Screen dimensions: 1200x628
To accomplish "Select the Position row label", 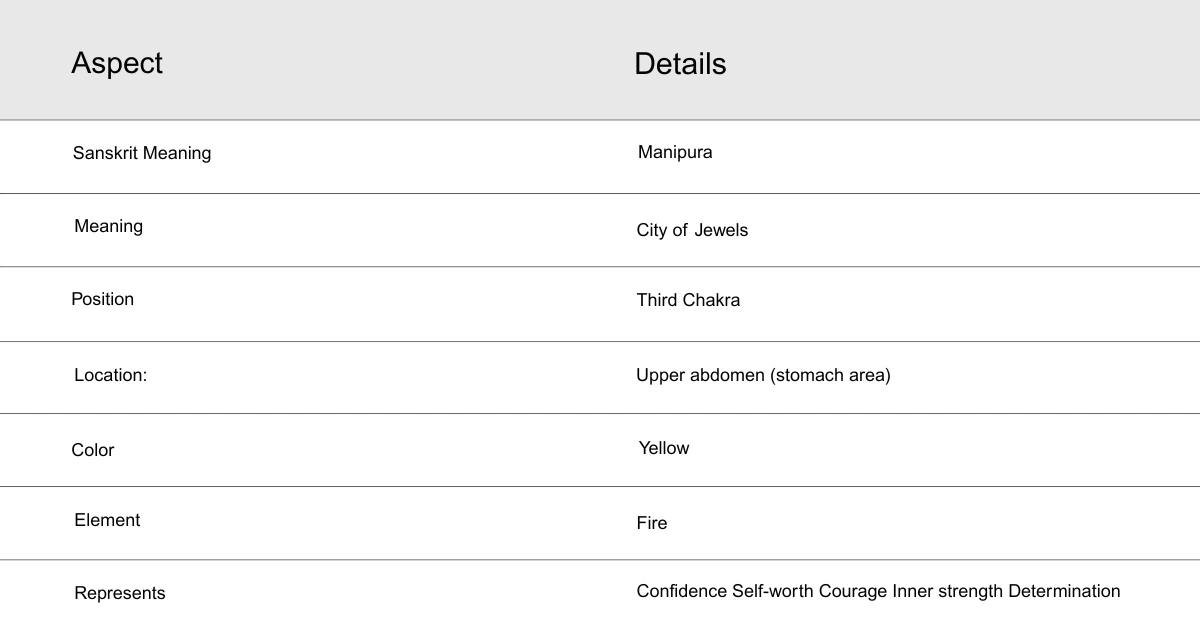I will tap(102, 299).
